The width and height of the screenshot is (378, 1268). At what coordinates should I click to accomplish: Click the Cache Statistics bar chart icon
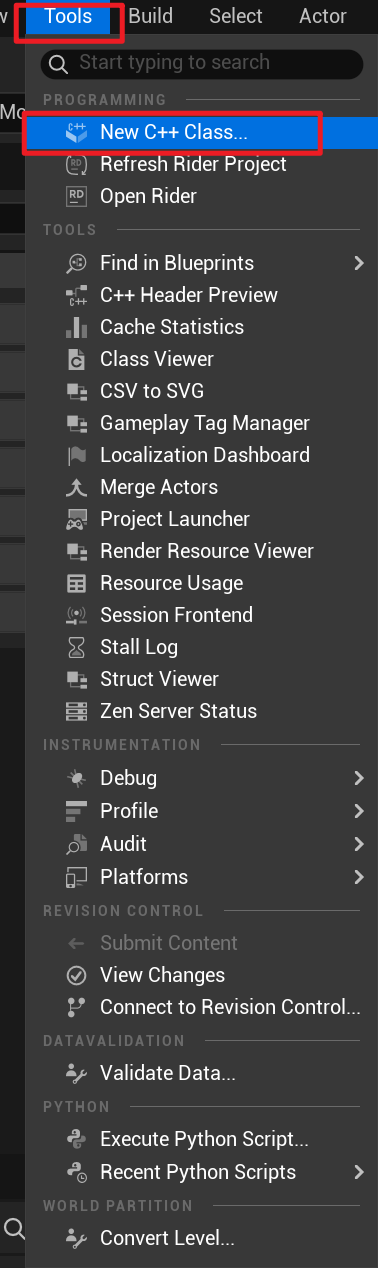77,327
